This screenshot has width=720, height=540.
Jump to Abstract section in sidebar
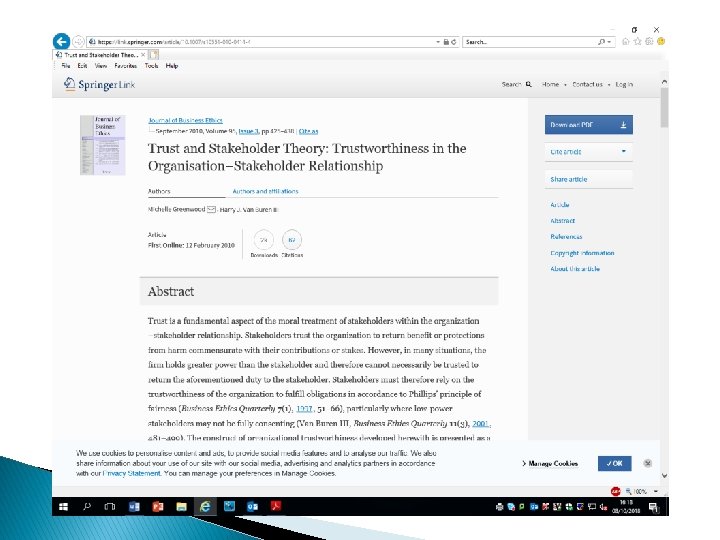562,221
